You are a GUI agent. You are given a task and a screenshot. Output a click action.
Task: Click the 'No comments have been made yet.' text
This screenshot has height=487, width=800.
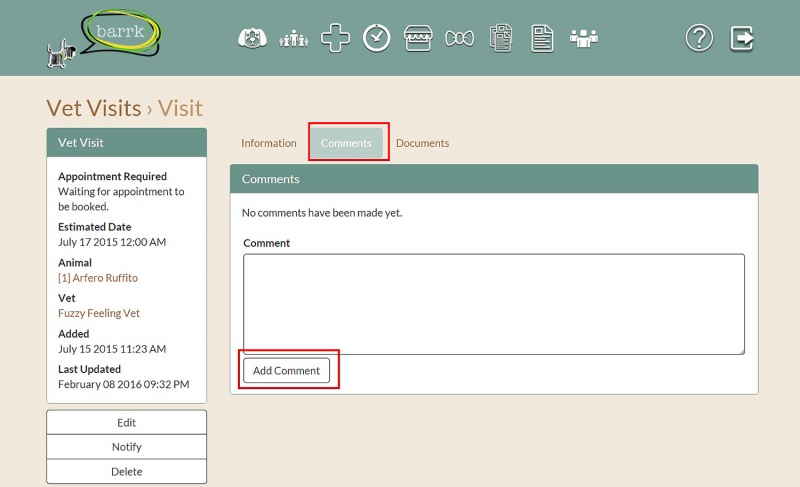tap(322, 213)
